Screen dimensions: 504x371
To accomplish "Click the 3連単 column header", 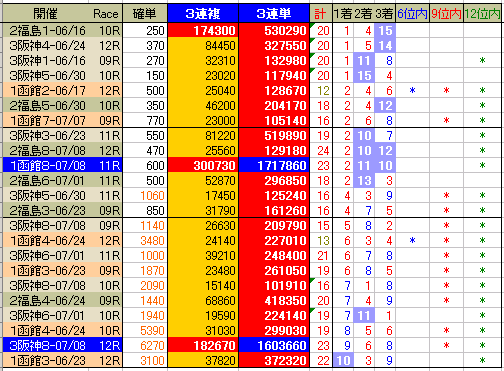I will (x=274, y=14).
